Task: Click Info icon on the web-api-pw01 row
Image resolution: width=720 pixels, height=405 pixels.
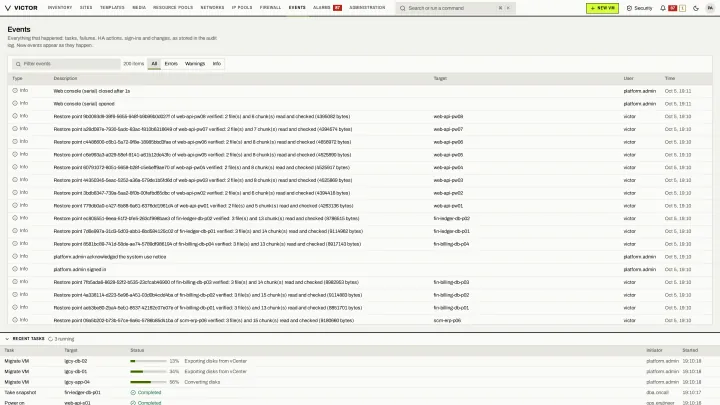Action: (x=15, y=205)
